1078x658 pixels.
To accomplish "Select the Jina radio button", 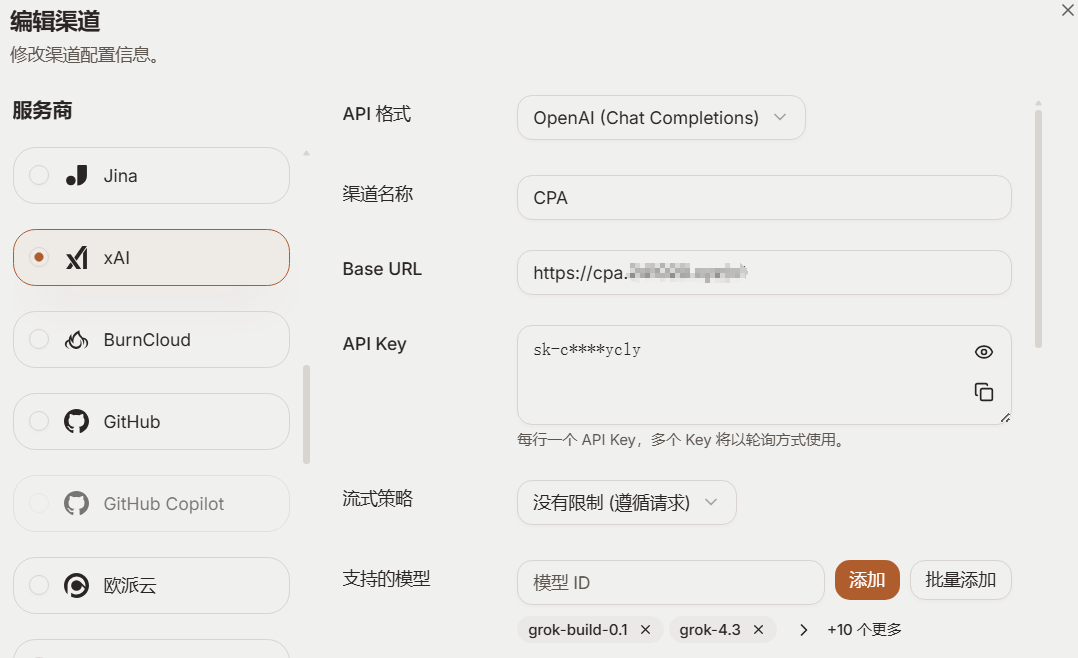I will pyautogui.click(x=39, y=175).
